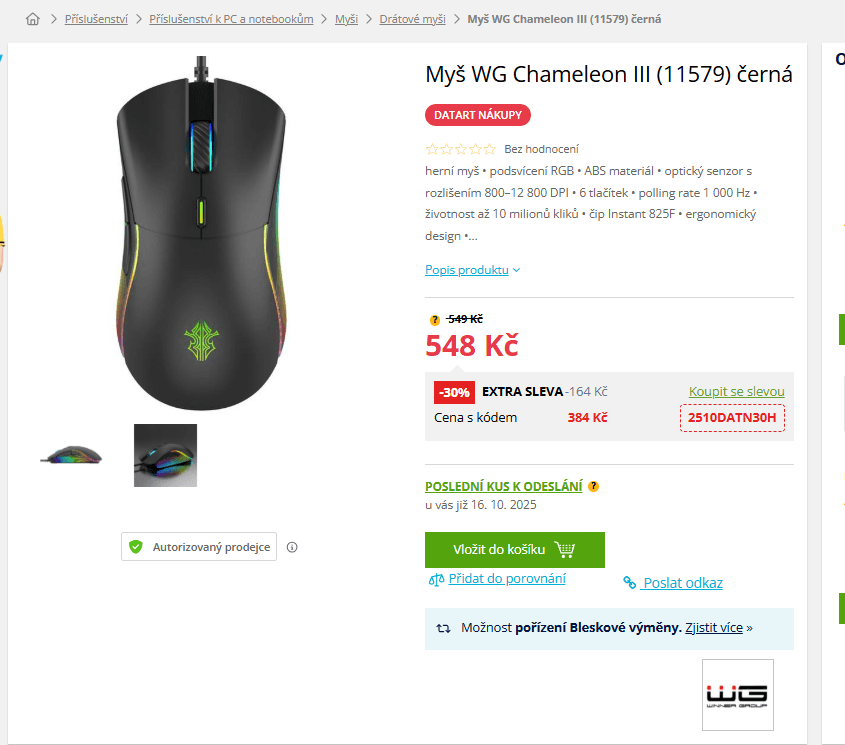845x745 pixels.
Task: Click Koupit se slevou link
Action: point(736,391)
